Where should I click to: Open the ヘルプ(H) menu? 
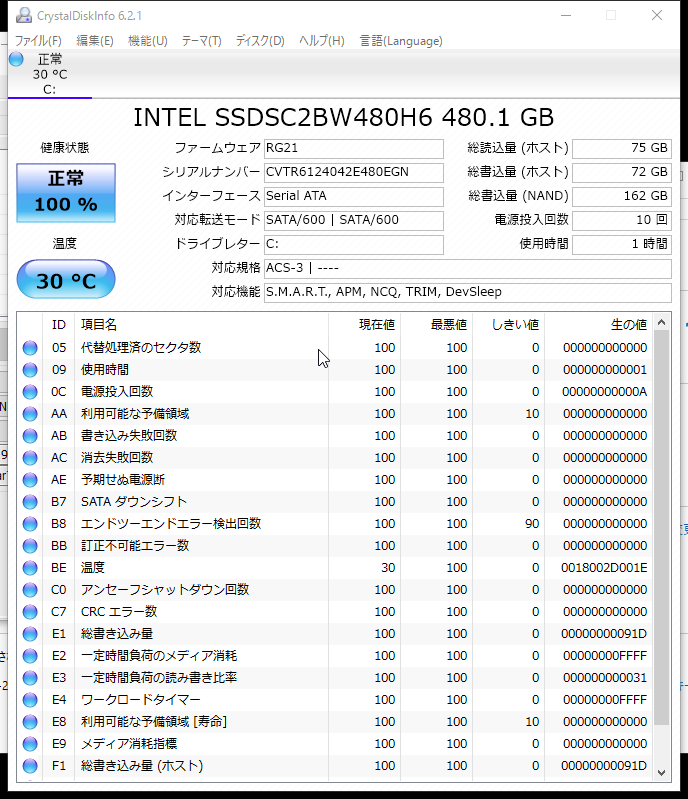(x=322, y=41)
